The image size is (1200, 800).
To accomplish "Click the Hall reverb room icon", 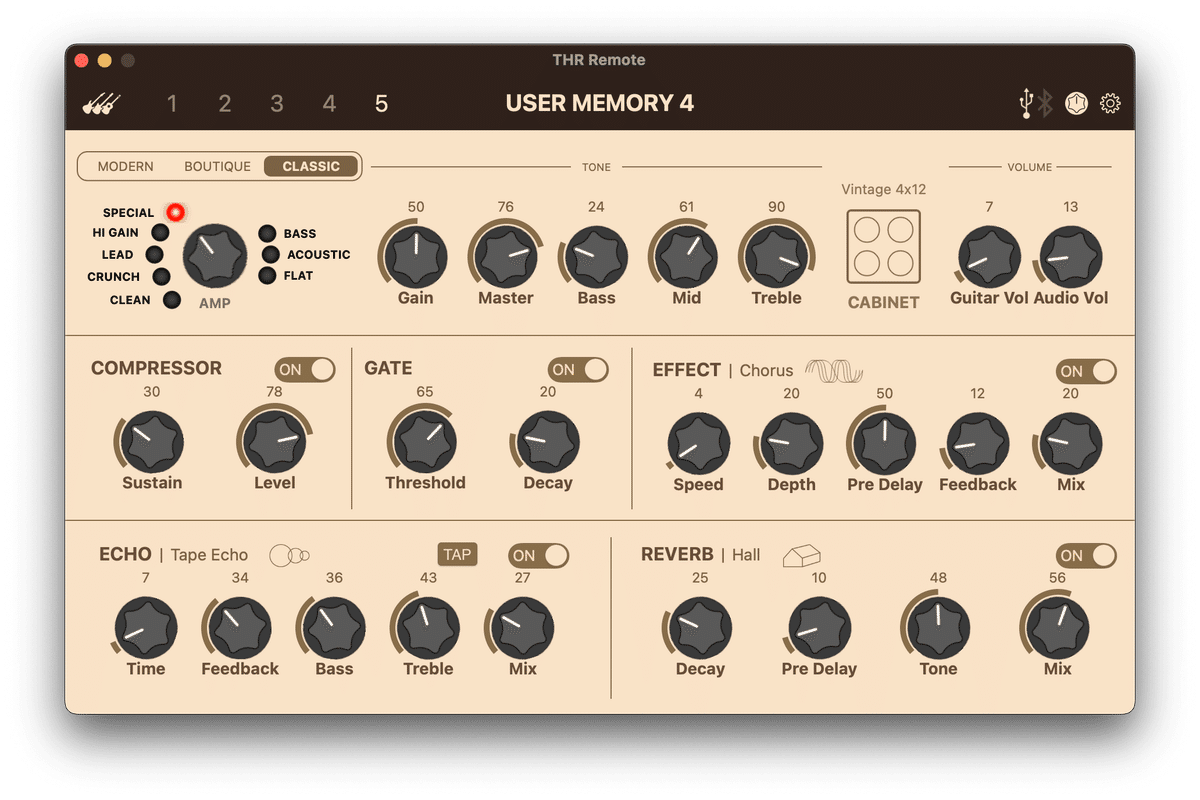I will click(x=803, y=554).
